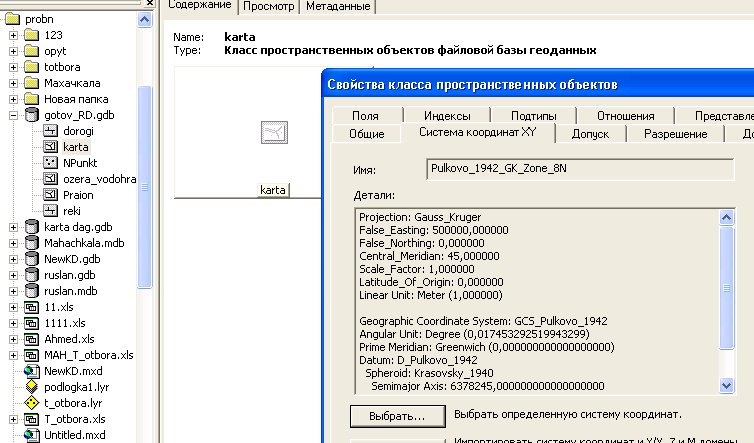Click the Махачкала folder icon
Image resolution: width=754 pixels, height=443 pixels.
pos(32,83)
